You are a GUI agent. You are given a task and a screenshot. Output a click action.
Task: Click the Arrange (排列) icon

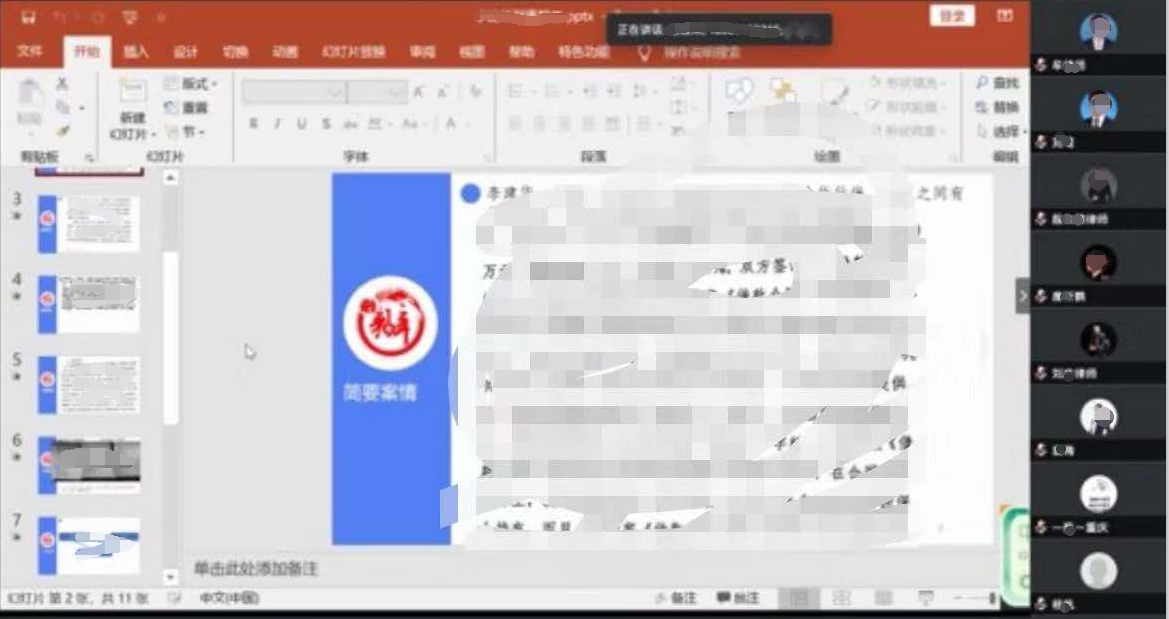[783, 92]
